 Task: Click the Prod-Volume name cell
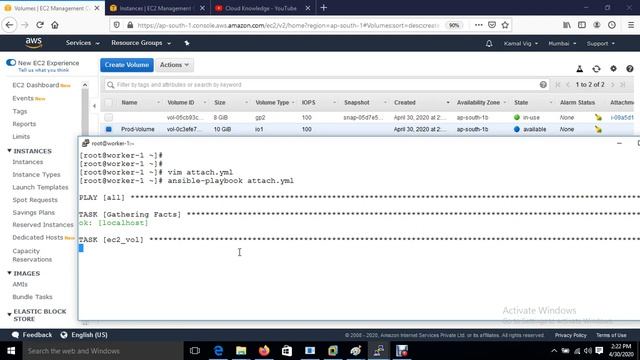(x=138, y=129)
